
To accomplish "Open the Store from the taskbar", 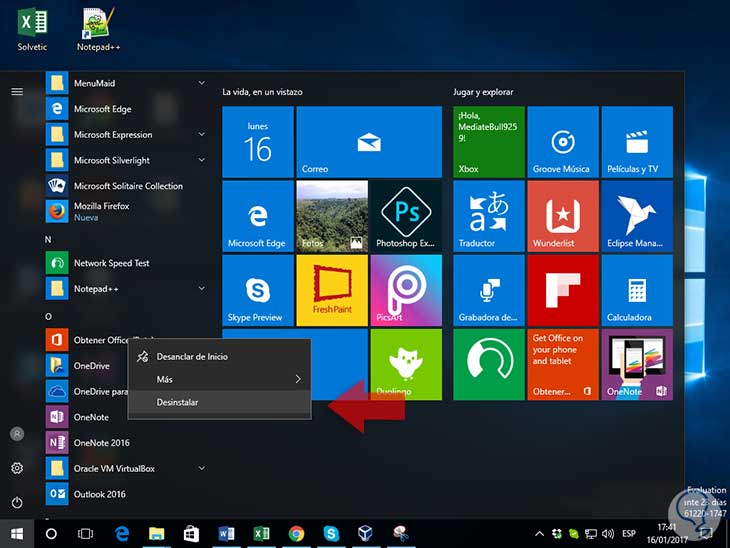I will coord(191,534).
